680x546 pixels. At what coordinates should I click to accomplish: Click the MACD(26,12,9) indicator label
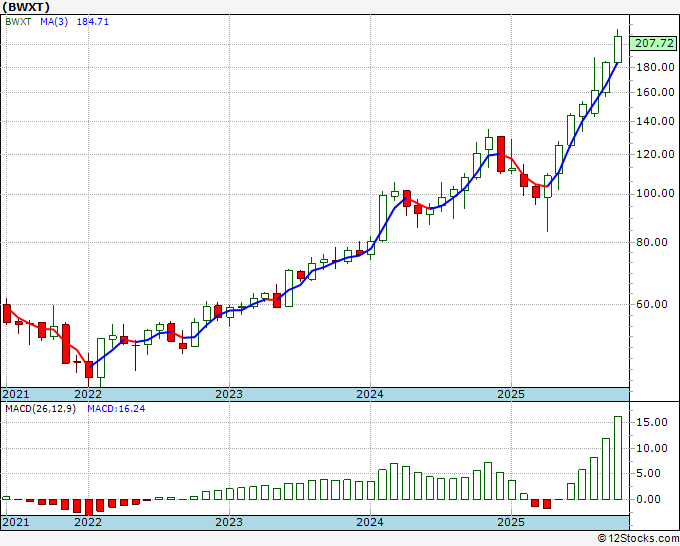coord(40,409)
